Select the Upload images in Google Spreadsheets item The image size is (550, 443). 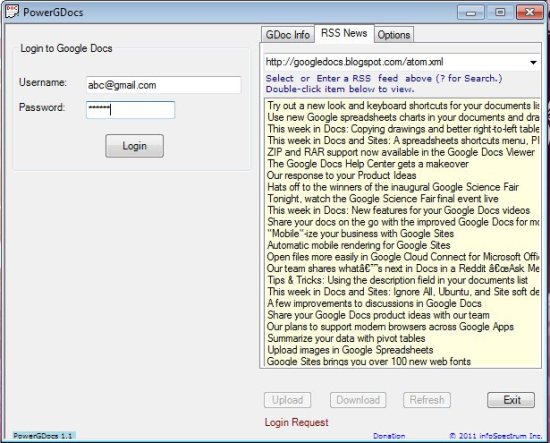coord(350,350)
